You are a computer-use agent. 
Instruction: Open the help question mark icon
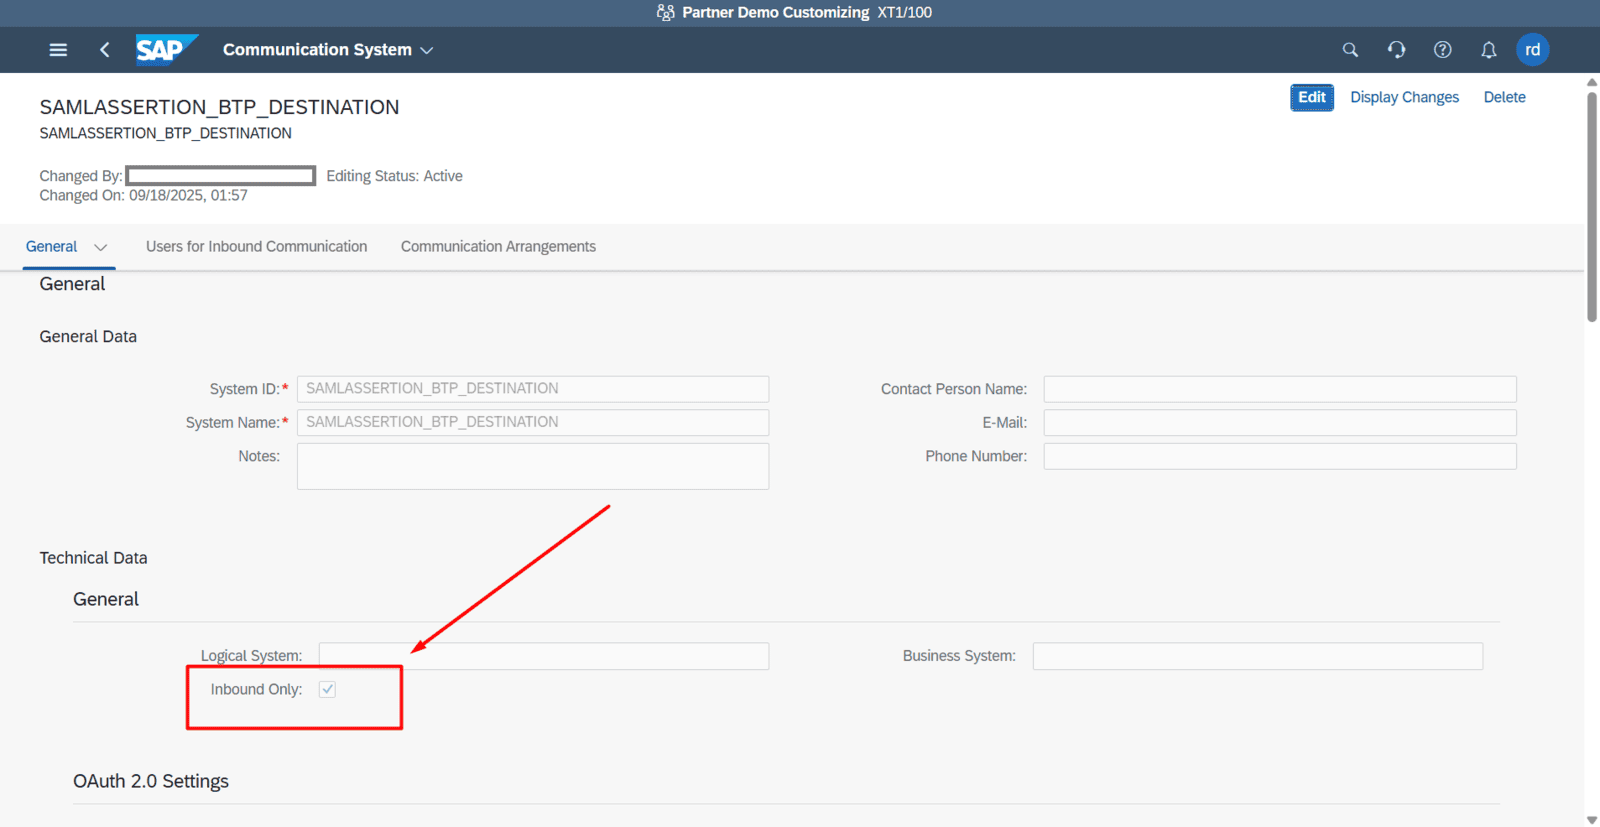[1442, 50]
